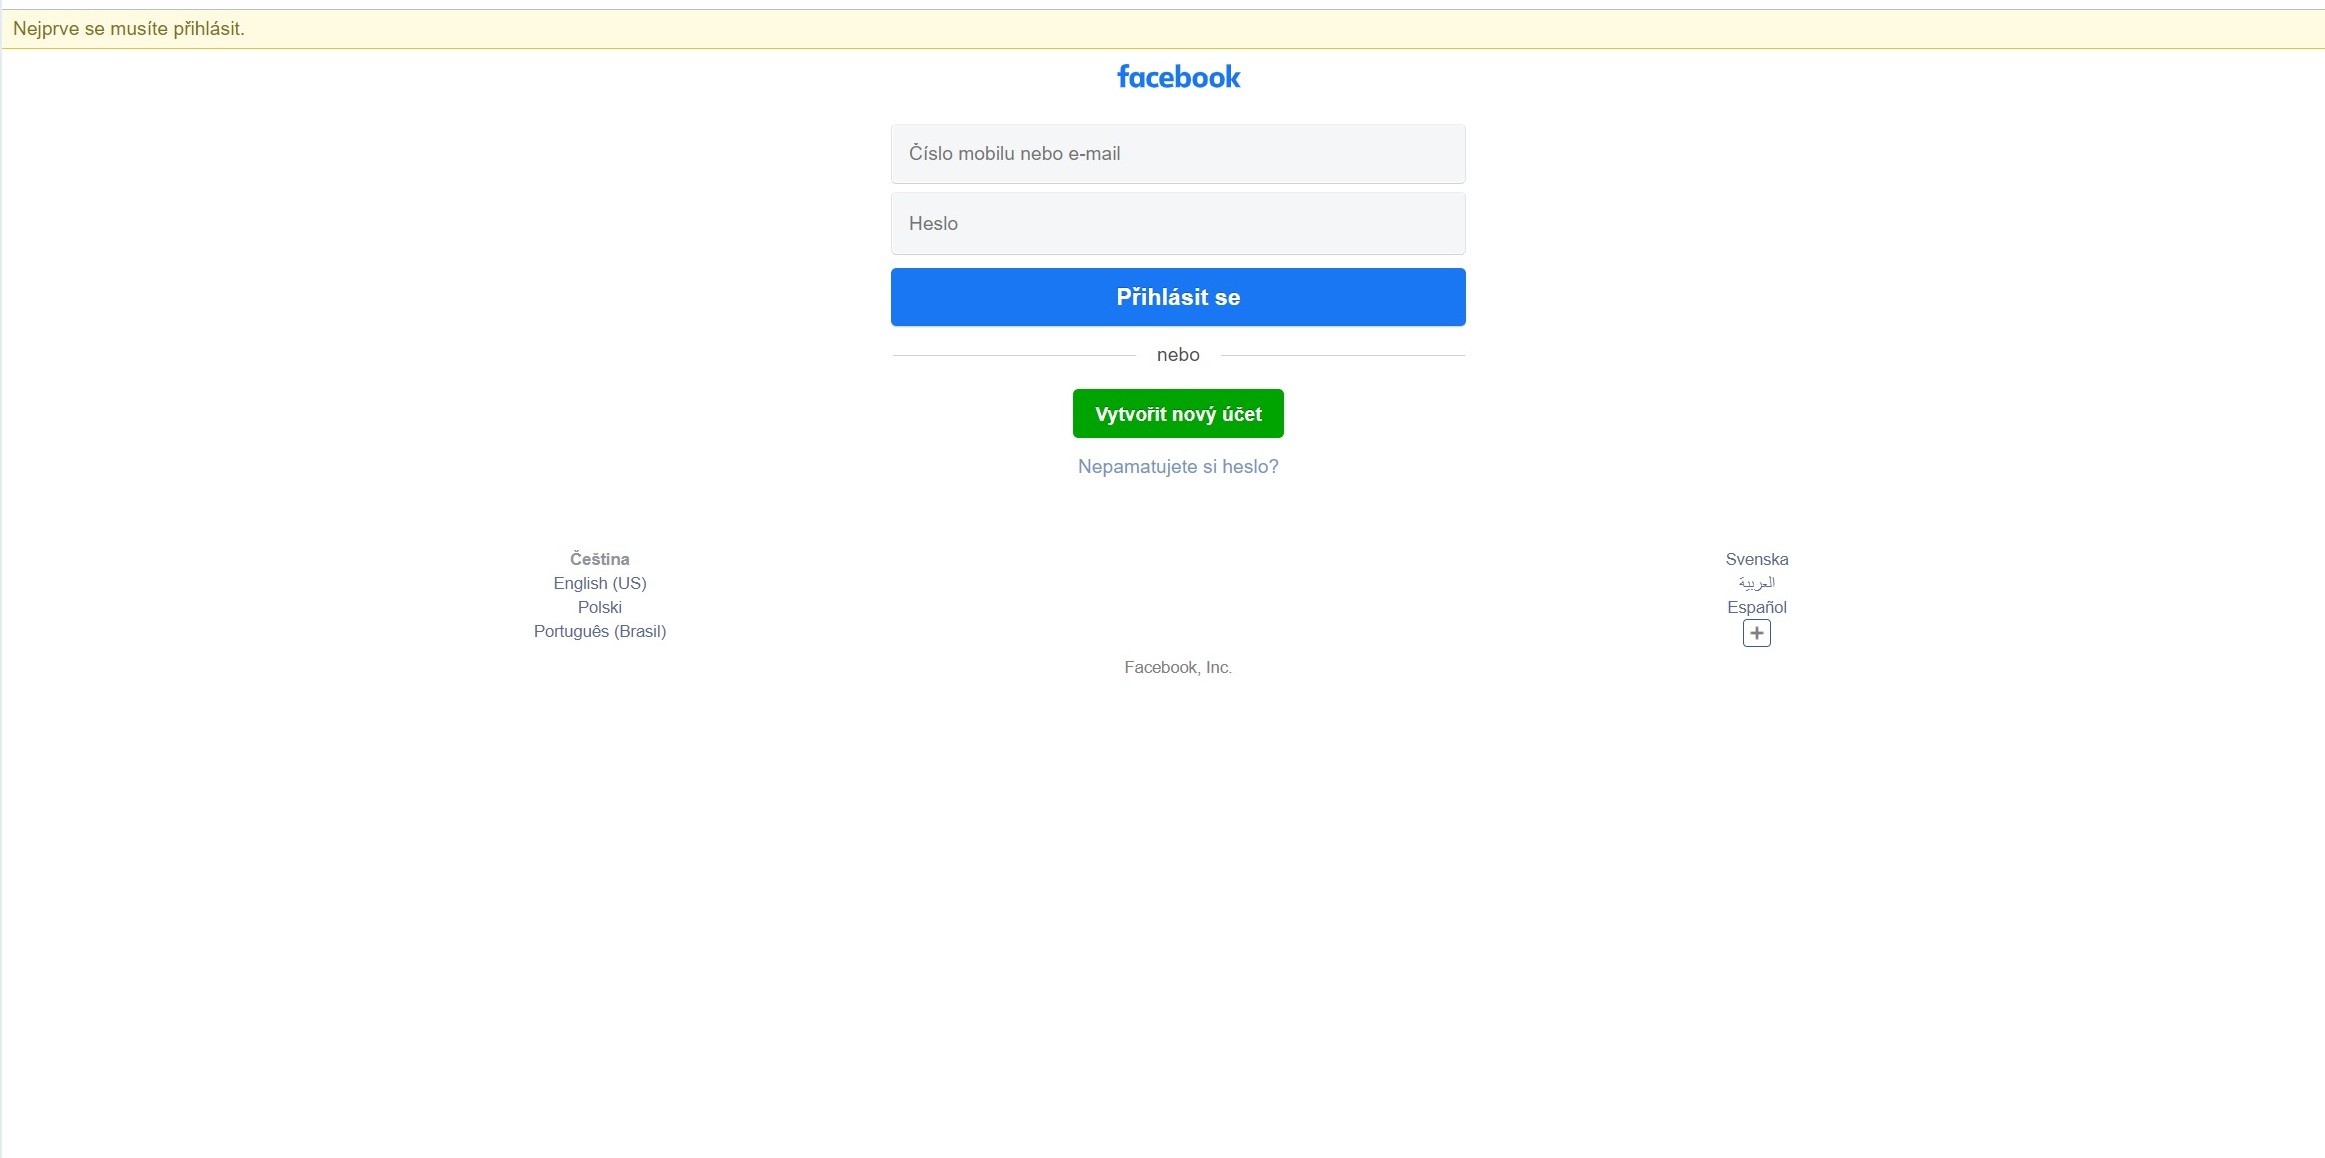The height and width of the screenshot is (1158, 2325).
Task: Select Čeština language
Action: pos(600,559)
